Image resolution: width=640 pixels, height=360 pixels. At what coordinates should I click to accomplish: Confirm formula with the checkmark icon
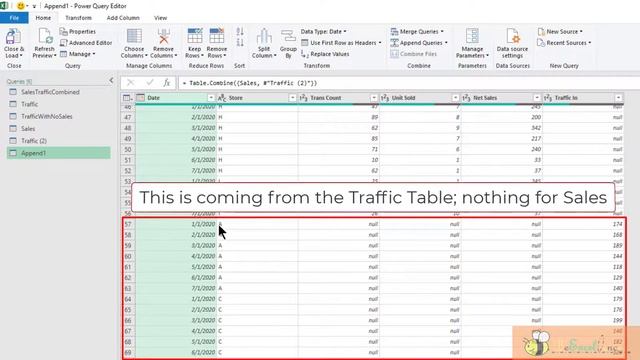coord(150,83)
